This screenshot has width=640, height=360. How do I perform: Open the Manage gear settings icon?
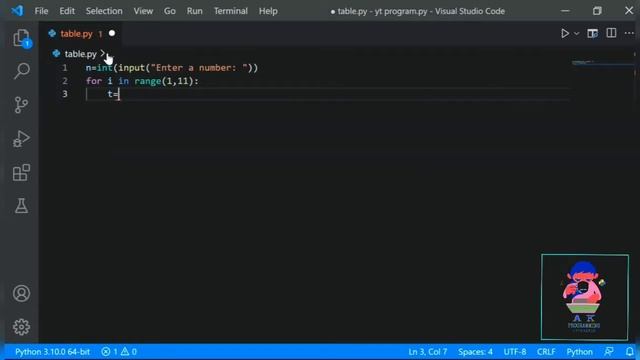pyautogui.click(x=21, y=327)
